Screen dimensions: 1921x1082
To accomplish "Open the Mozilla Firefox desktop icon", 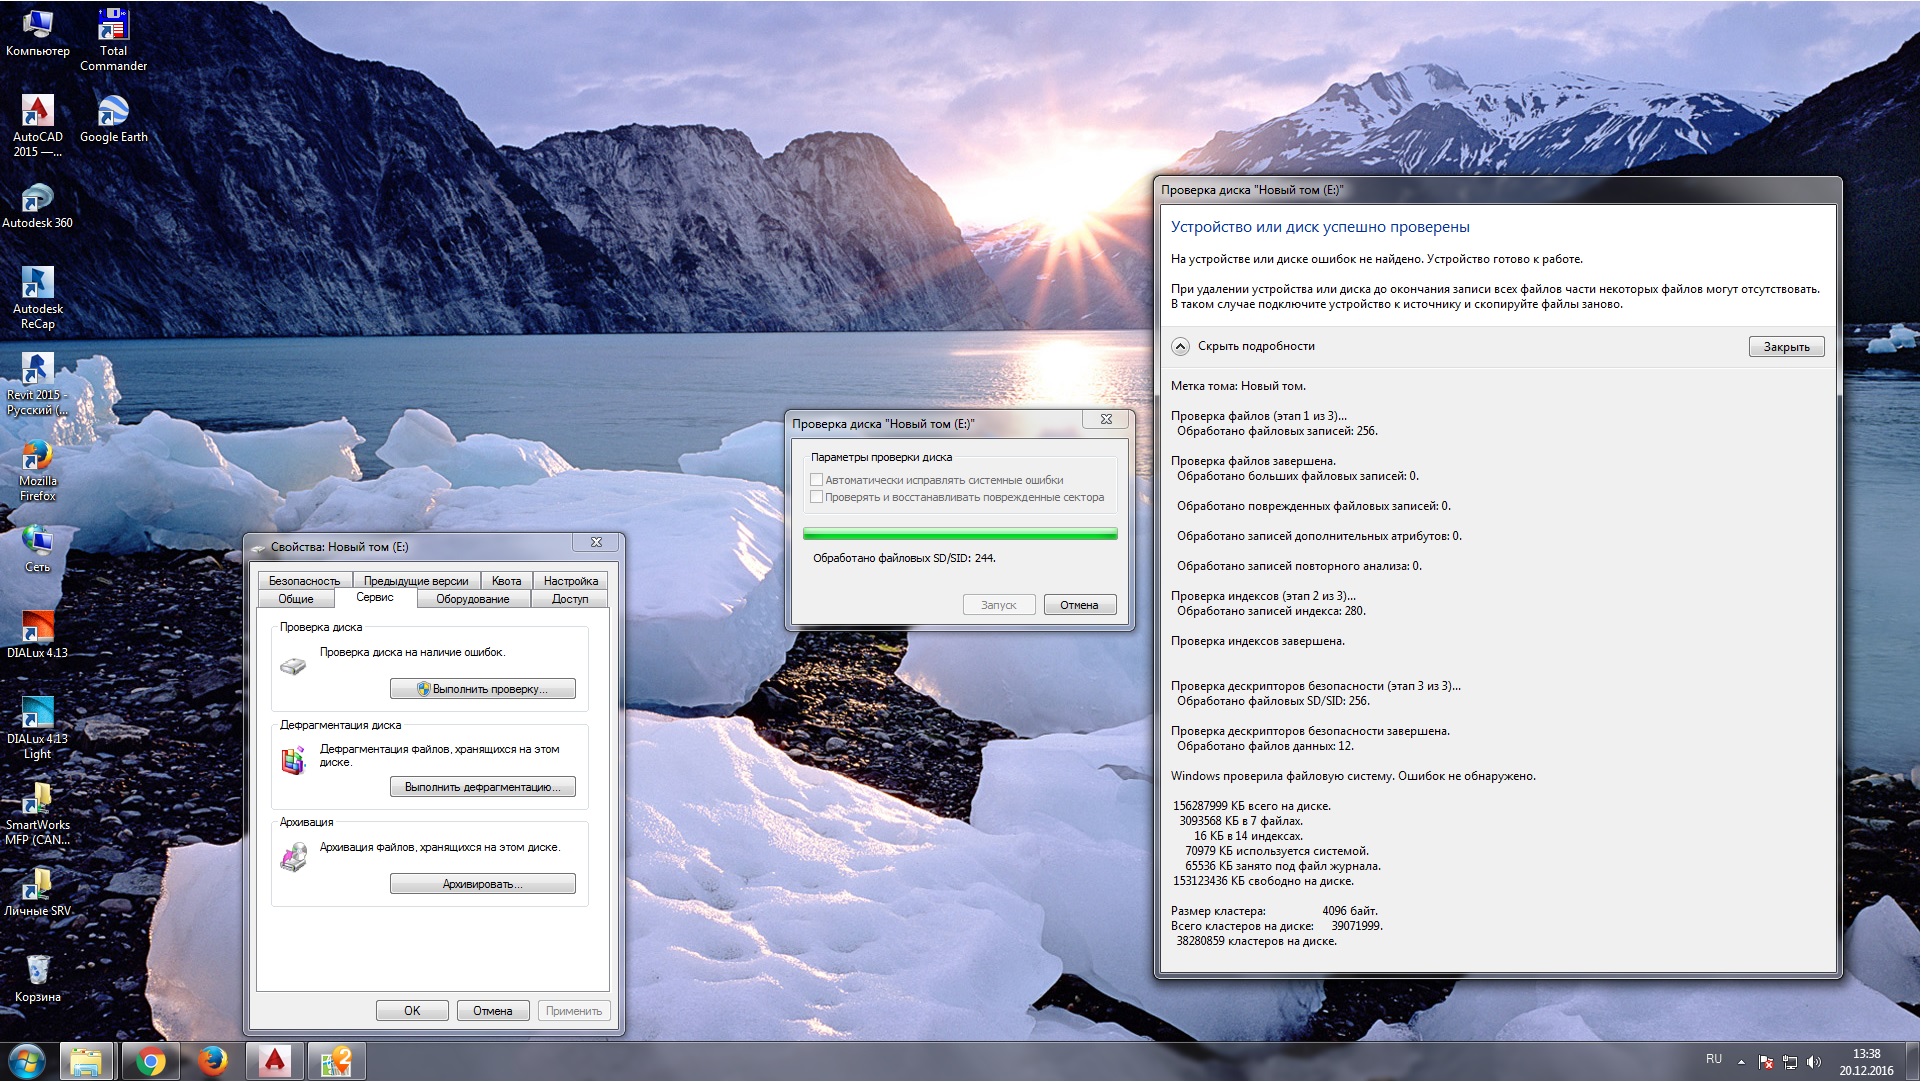I will (x=37, y=457).
